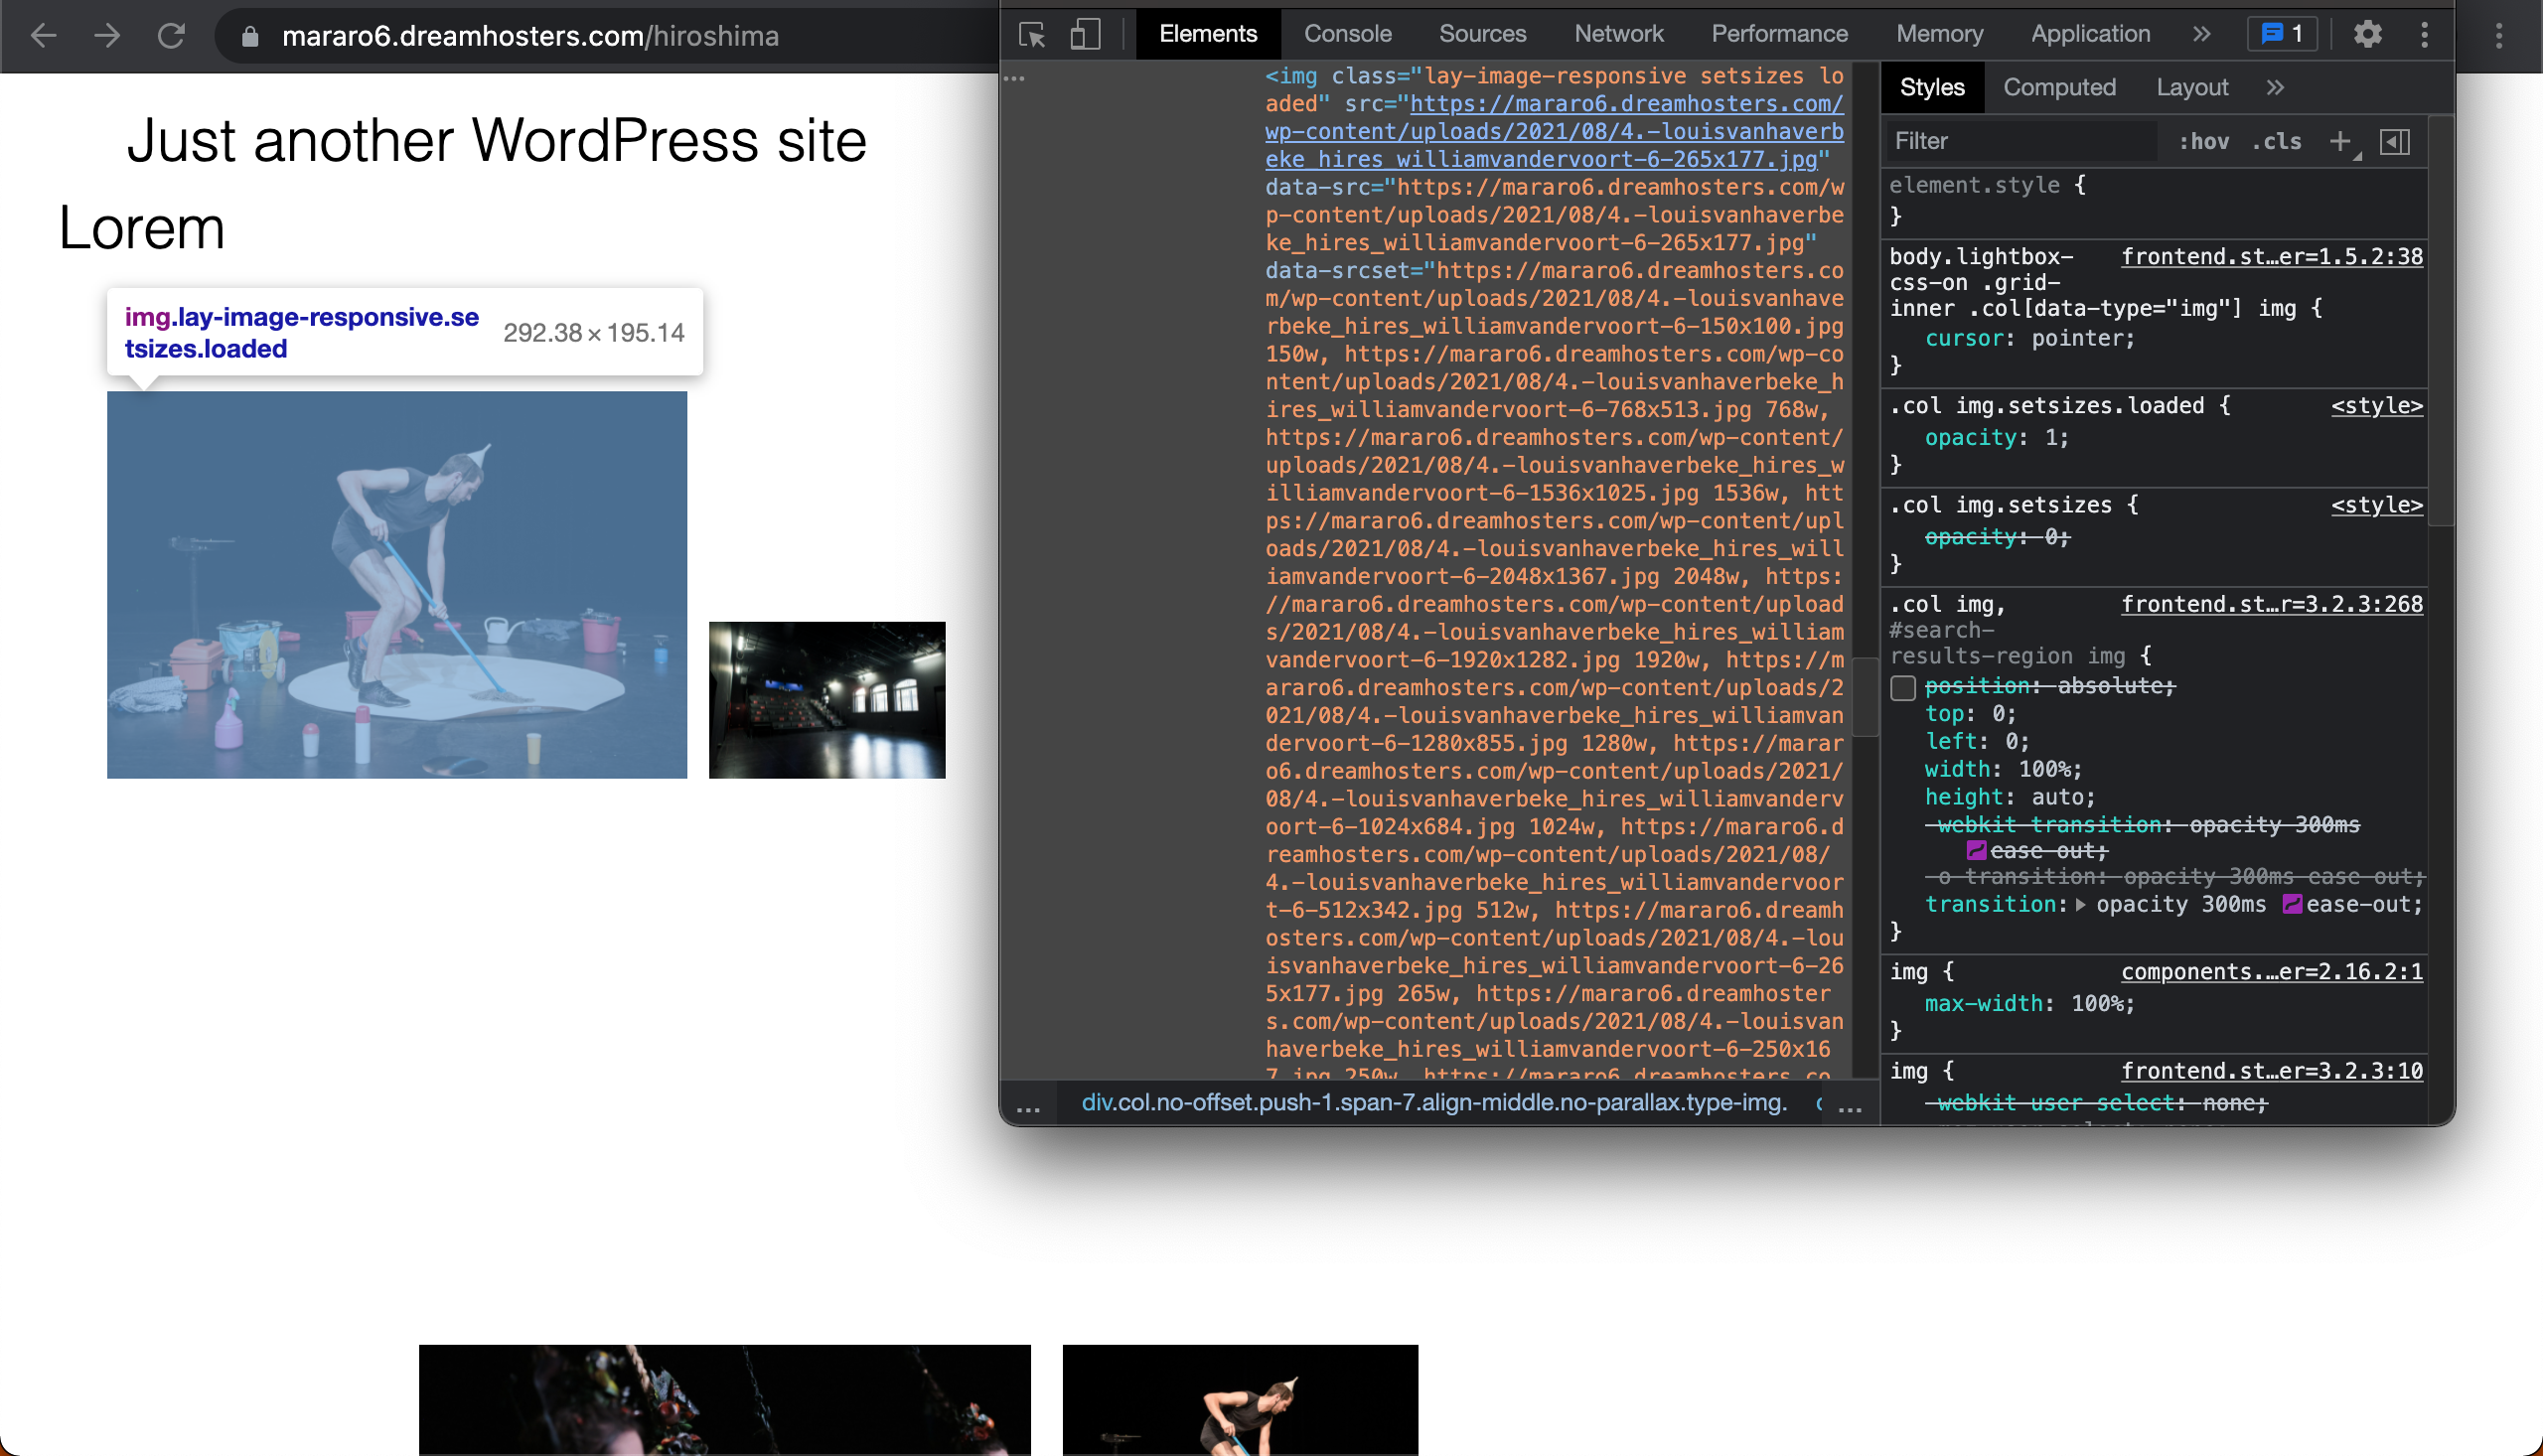The image size is (2543, 1456).
Task: Reload the page
Action: pos(171,36)
